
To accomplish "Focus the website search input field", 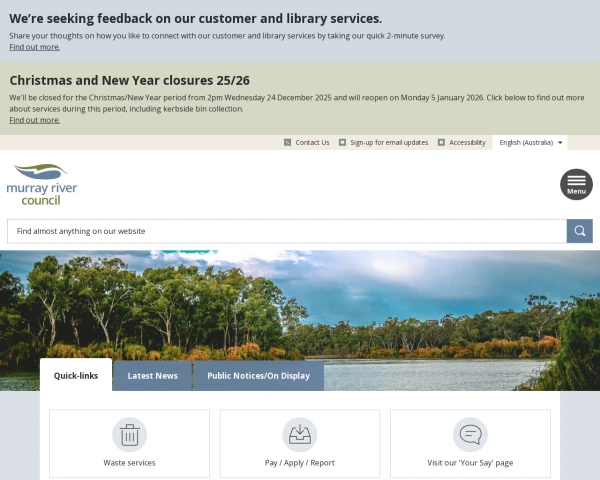I will click(x=287, y=231).
